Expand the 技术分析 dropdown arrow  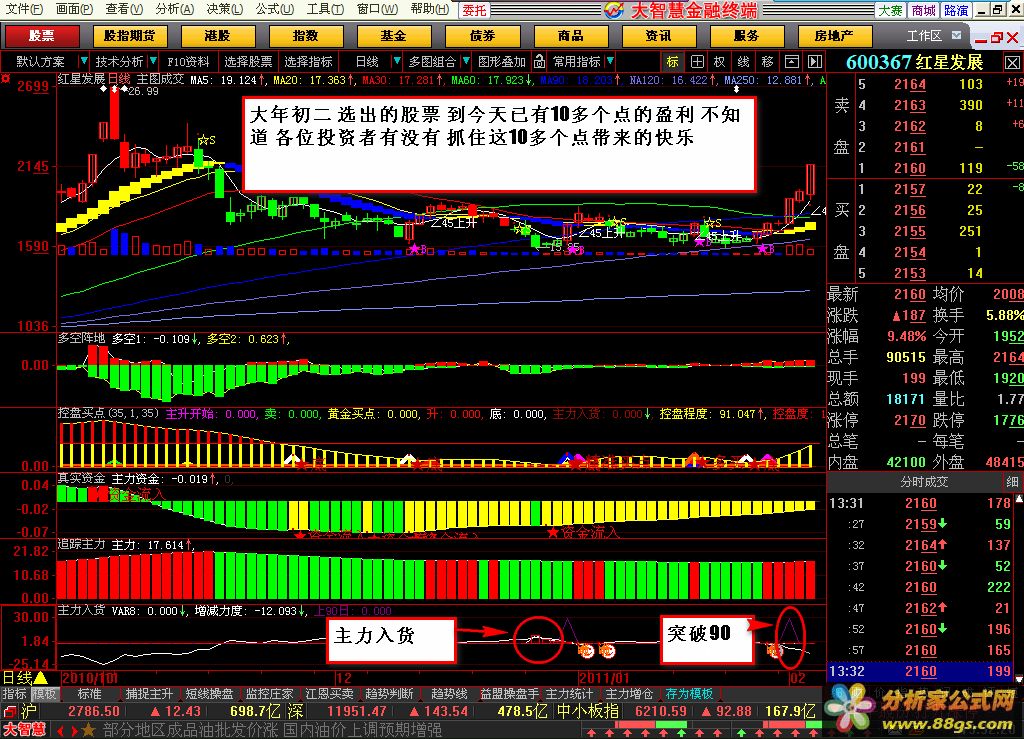[x=153, y=61]
